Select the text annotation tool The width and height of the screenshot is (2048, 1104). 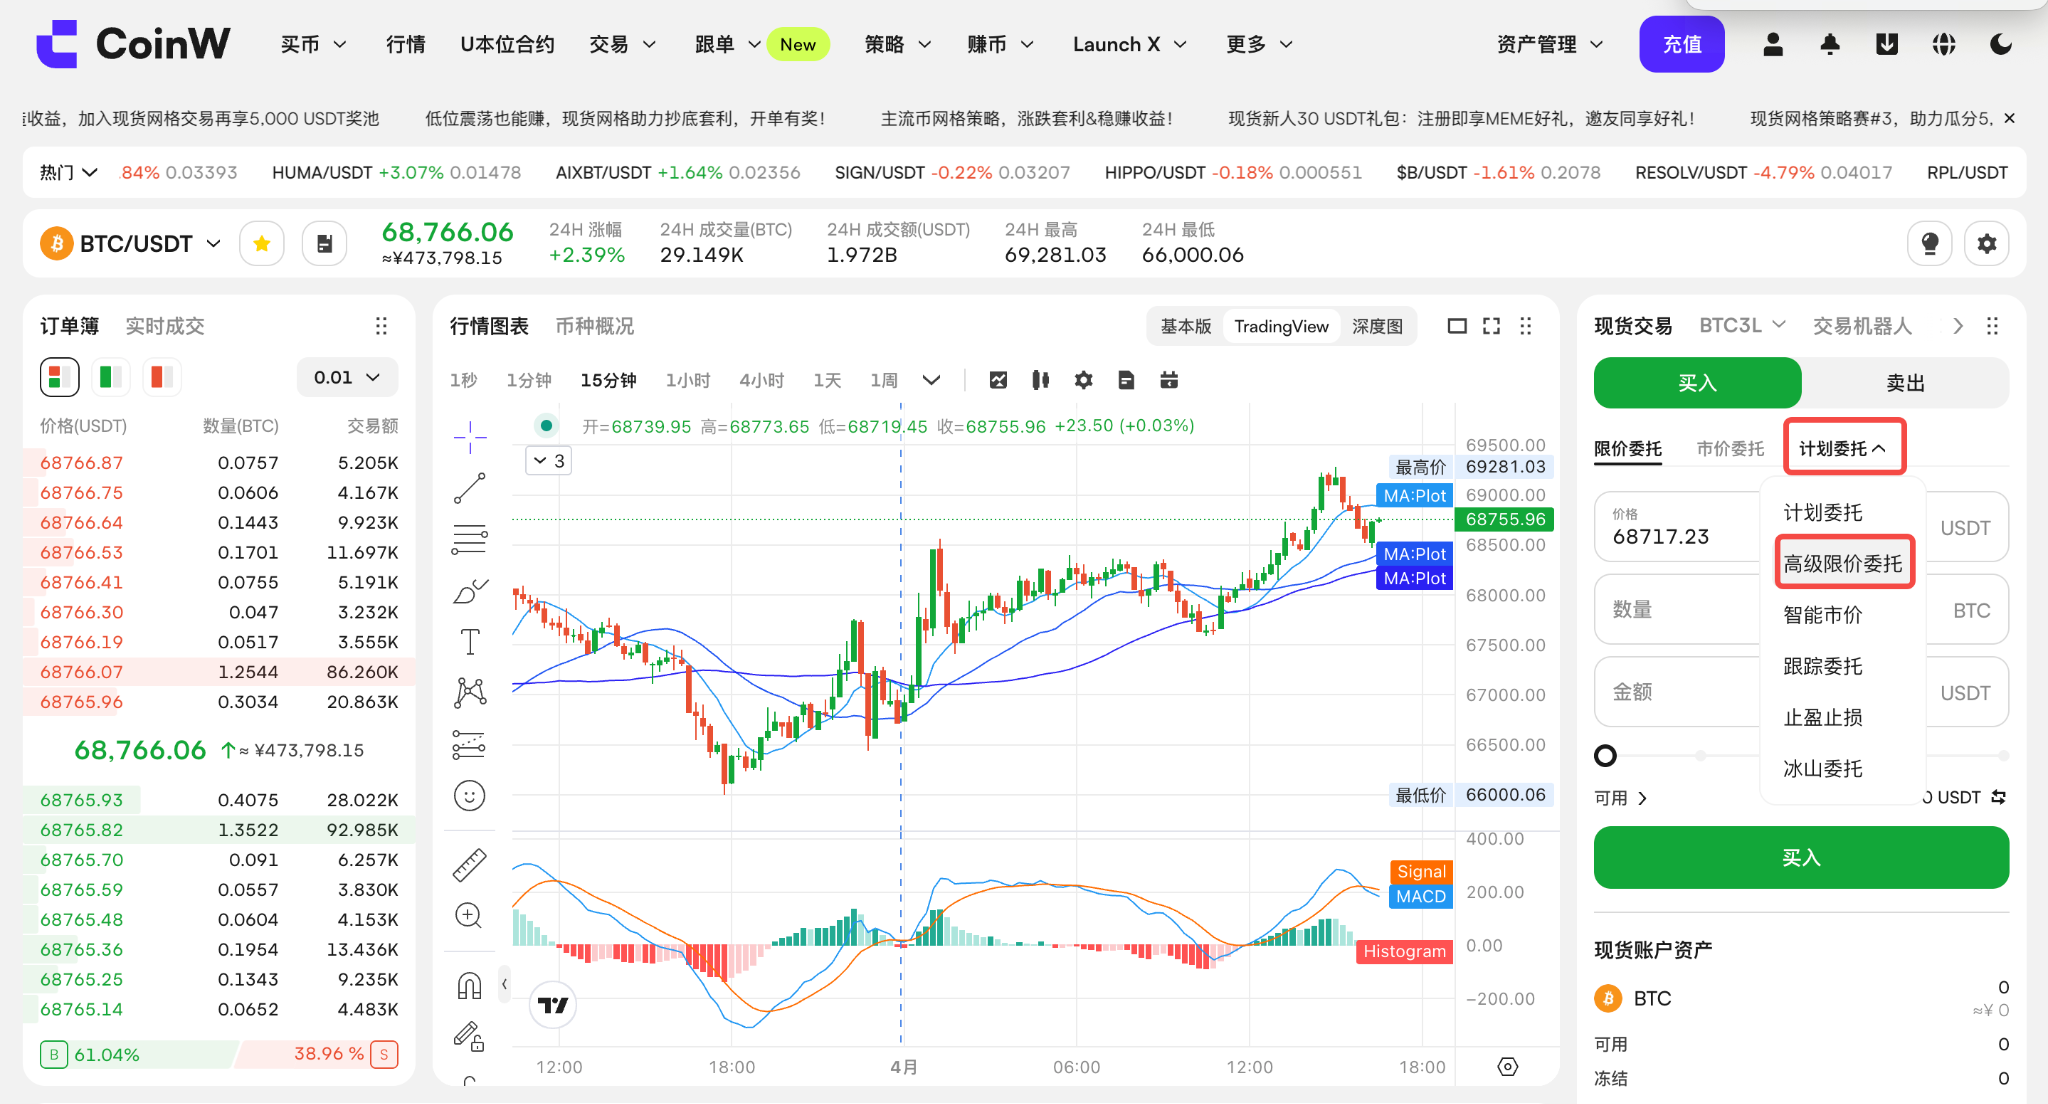click(469, 642)
